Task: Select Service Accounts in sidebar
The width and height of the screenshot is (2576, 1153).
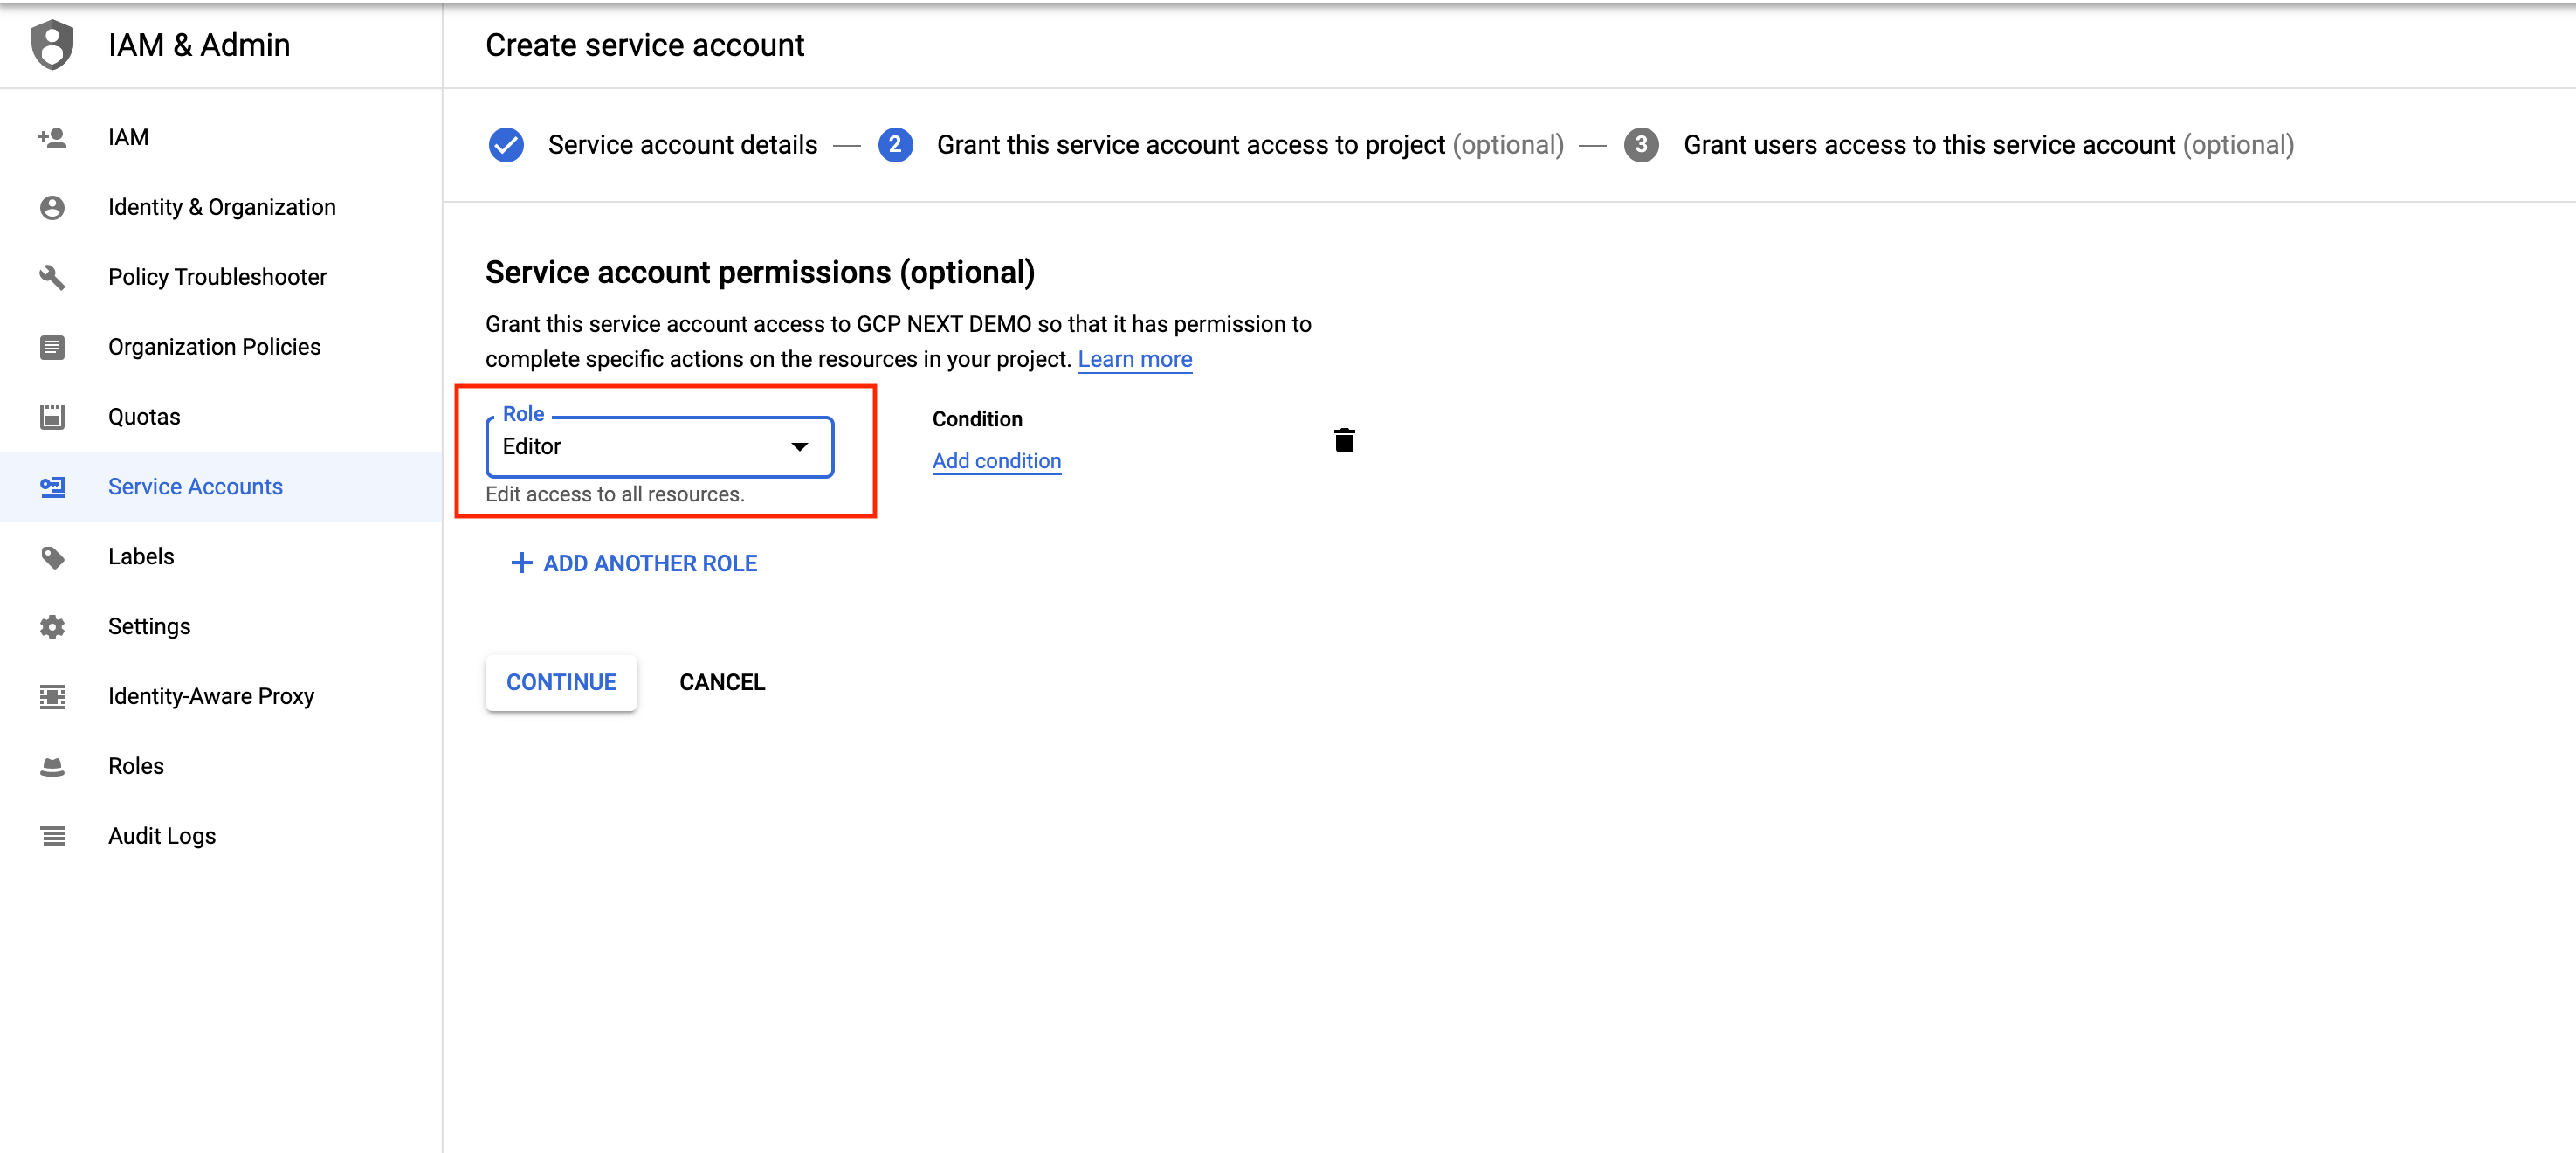Action: coord(221,487)
